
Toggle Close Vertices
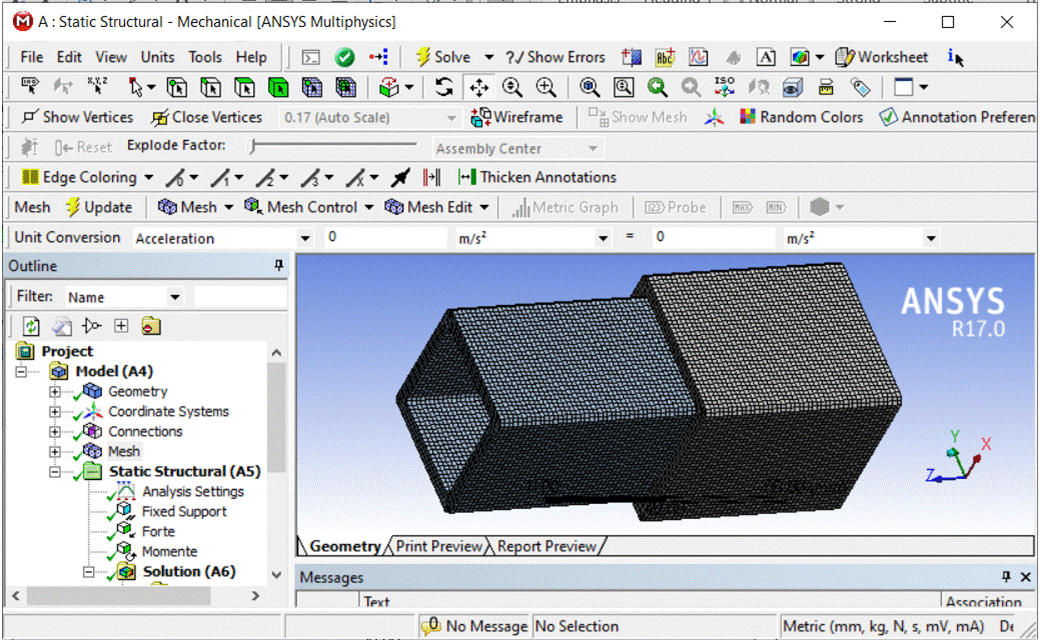click(x=206, y=117)
